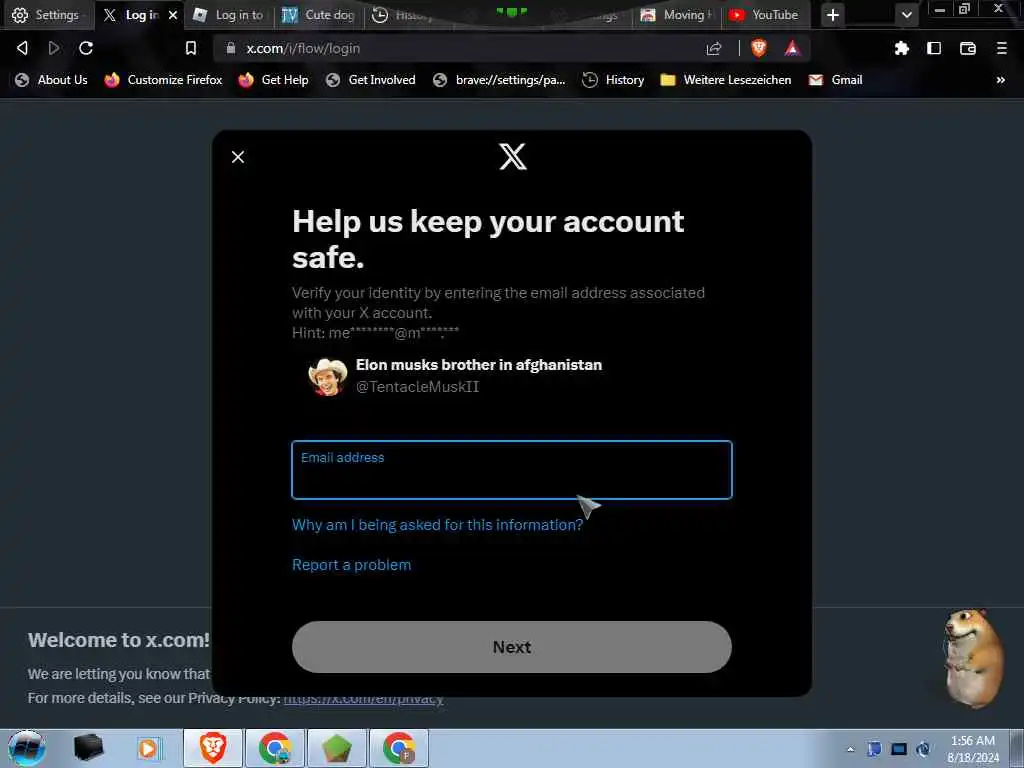1024x768 pixels.
Task: Focus the Email address input field
Action: [511, 470]
